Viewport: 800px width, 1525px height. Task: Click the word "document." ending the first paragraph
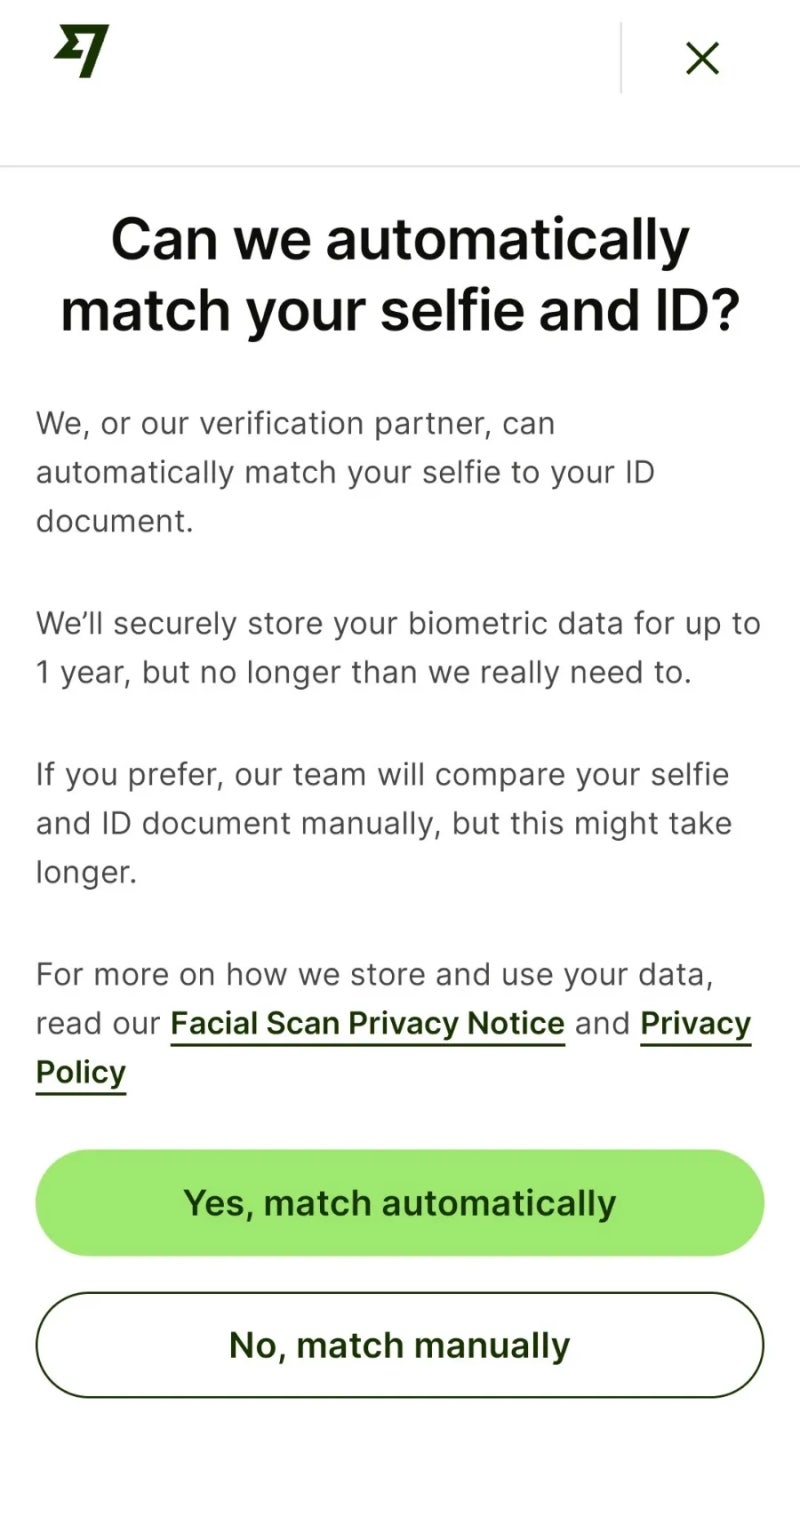(114, 522)
